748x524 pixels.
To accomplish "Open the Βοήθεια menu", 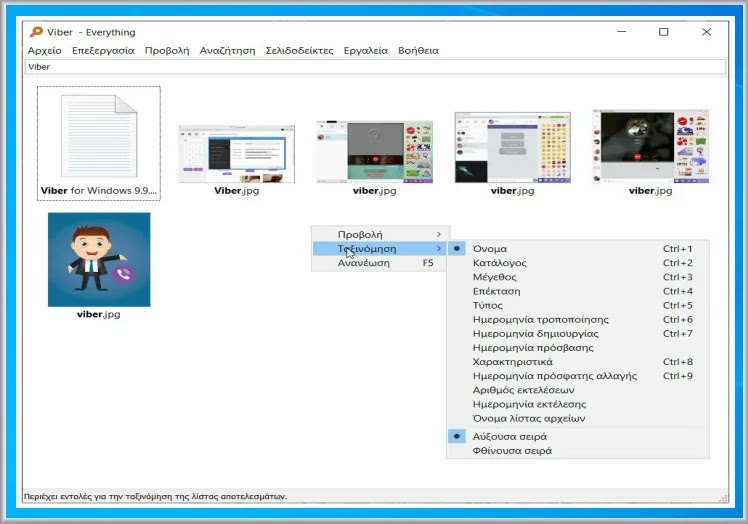I will [x=418, y=51].
